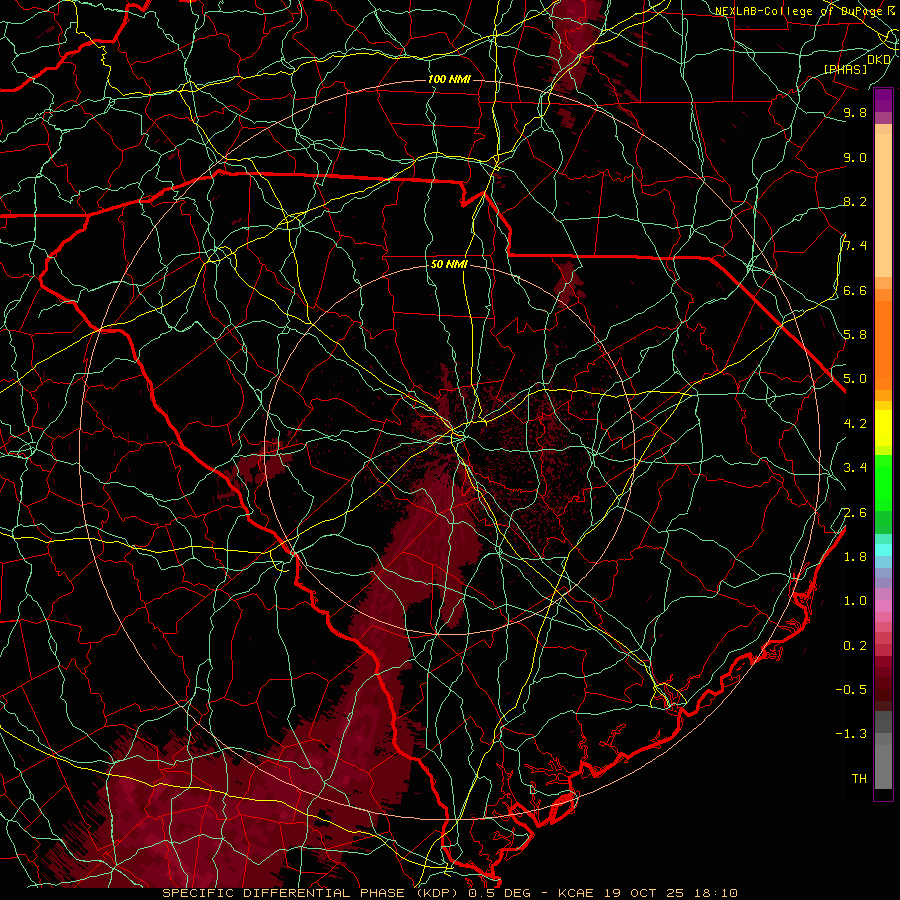Click the "100 NMI" range ring label
The width and height of the screenshot is (900, 900).
(449, 79)
